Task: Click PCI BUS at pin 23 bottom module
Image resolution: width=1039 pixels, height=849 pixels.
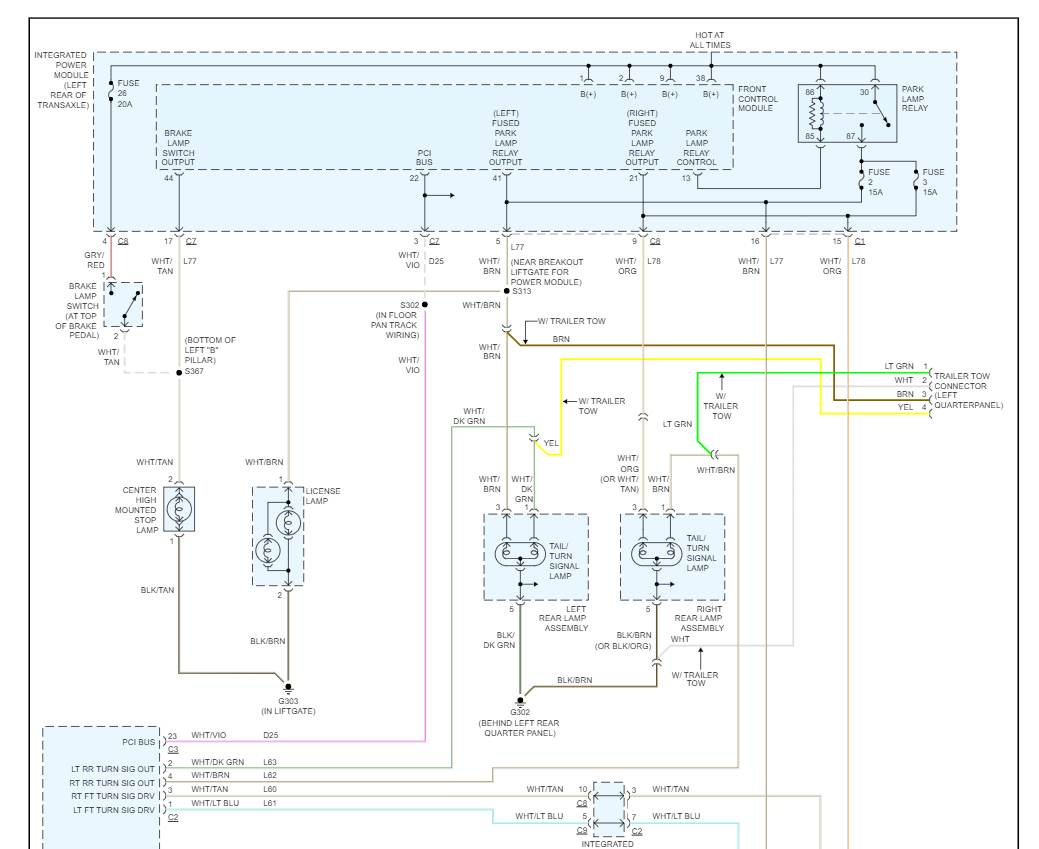Action: pos(138,742)
